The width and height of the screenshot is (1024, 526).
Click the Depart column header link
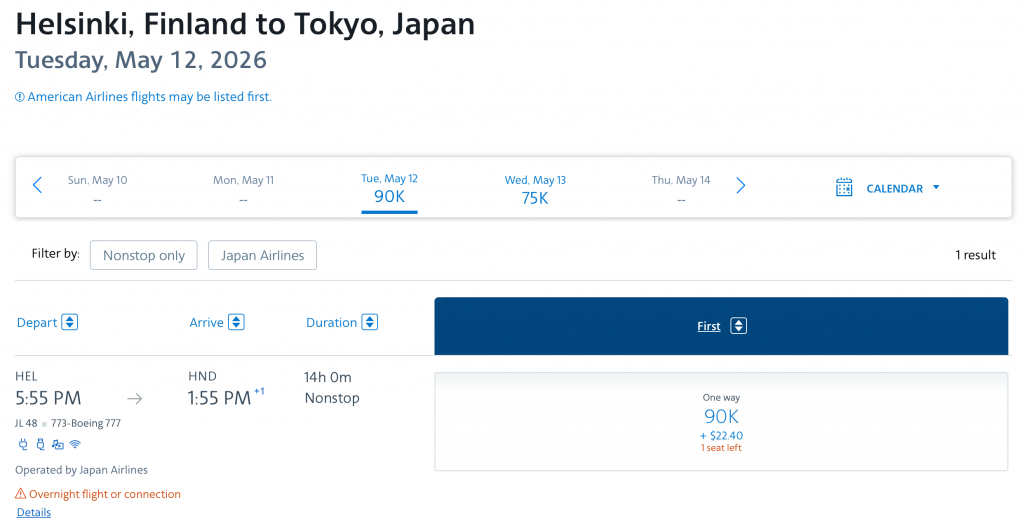37,323
